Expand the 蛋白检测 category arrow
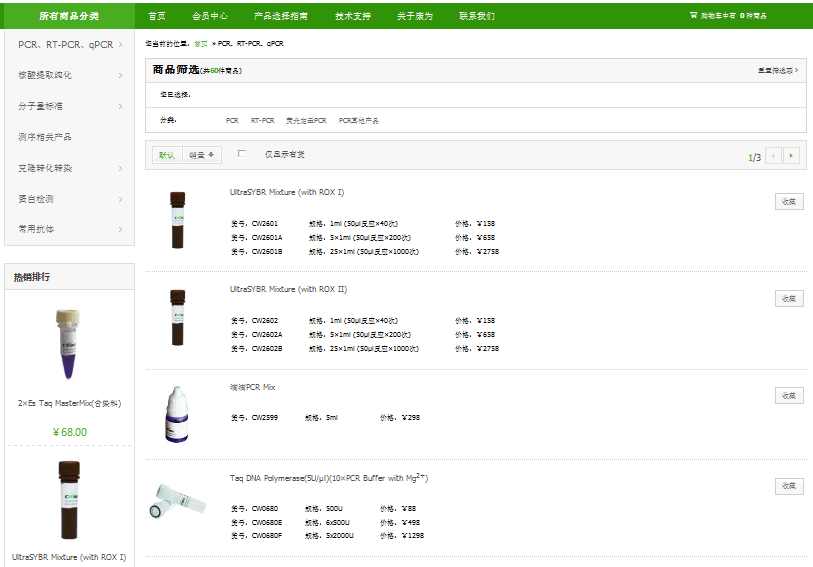813x567 pixels. pos(120,199)
